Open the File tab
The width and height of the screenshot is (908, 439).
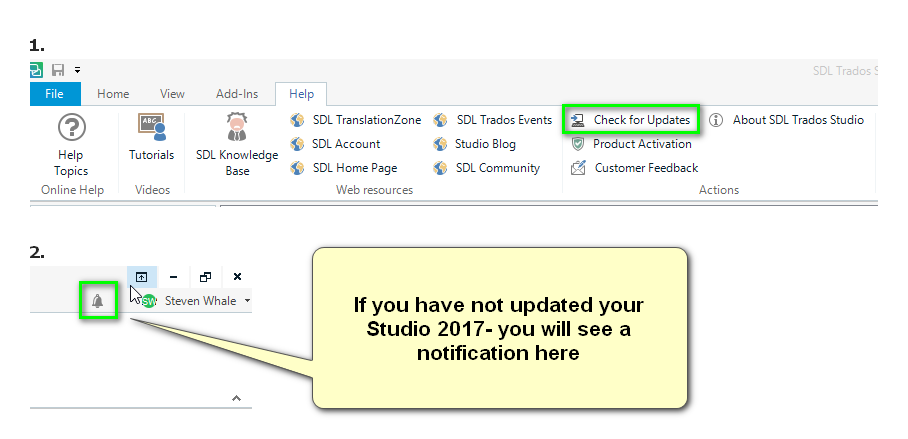click(x=55, y=94)
